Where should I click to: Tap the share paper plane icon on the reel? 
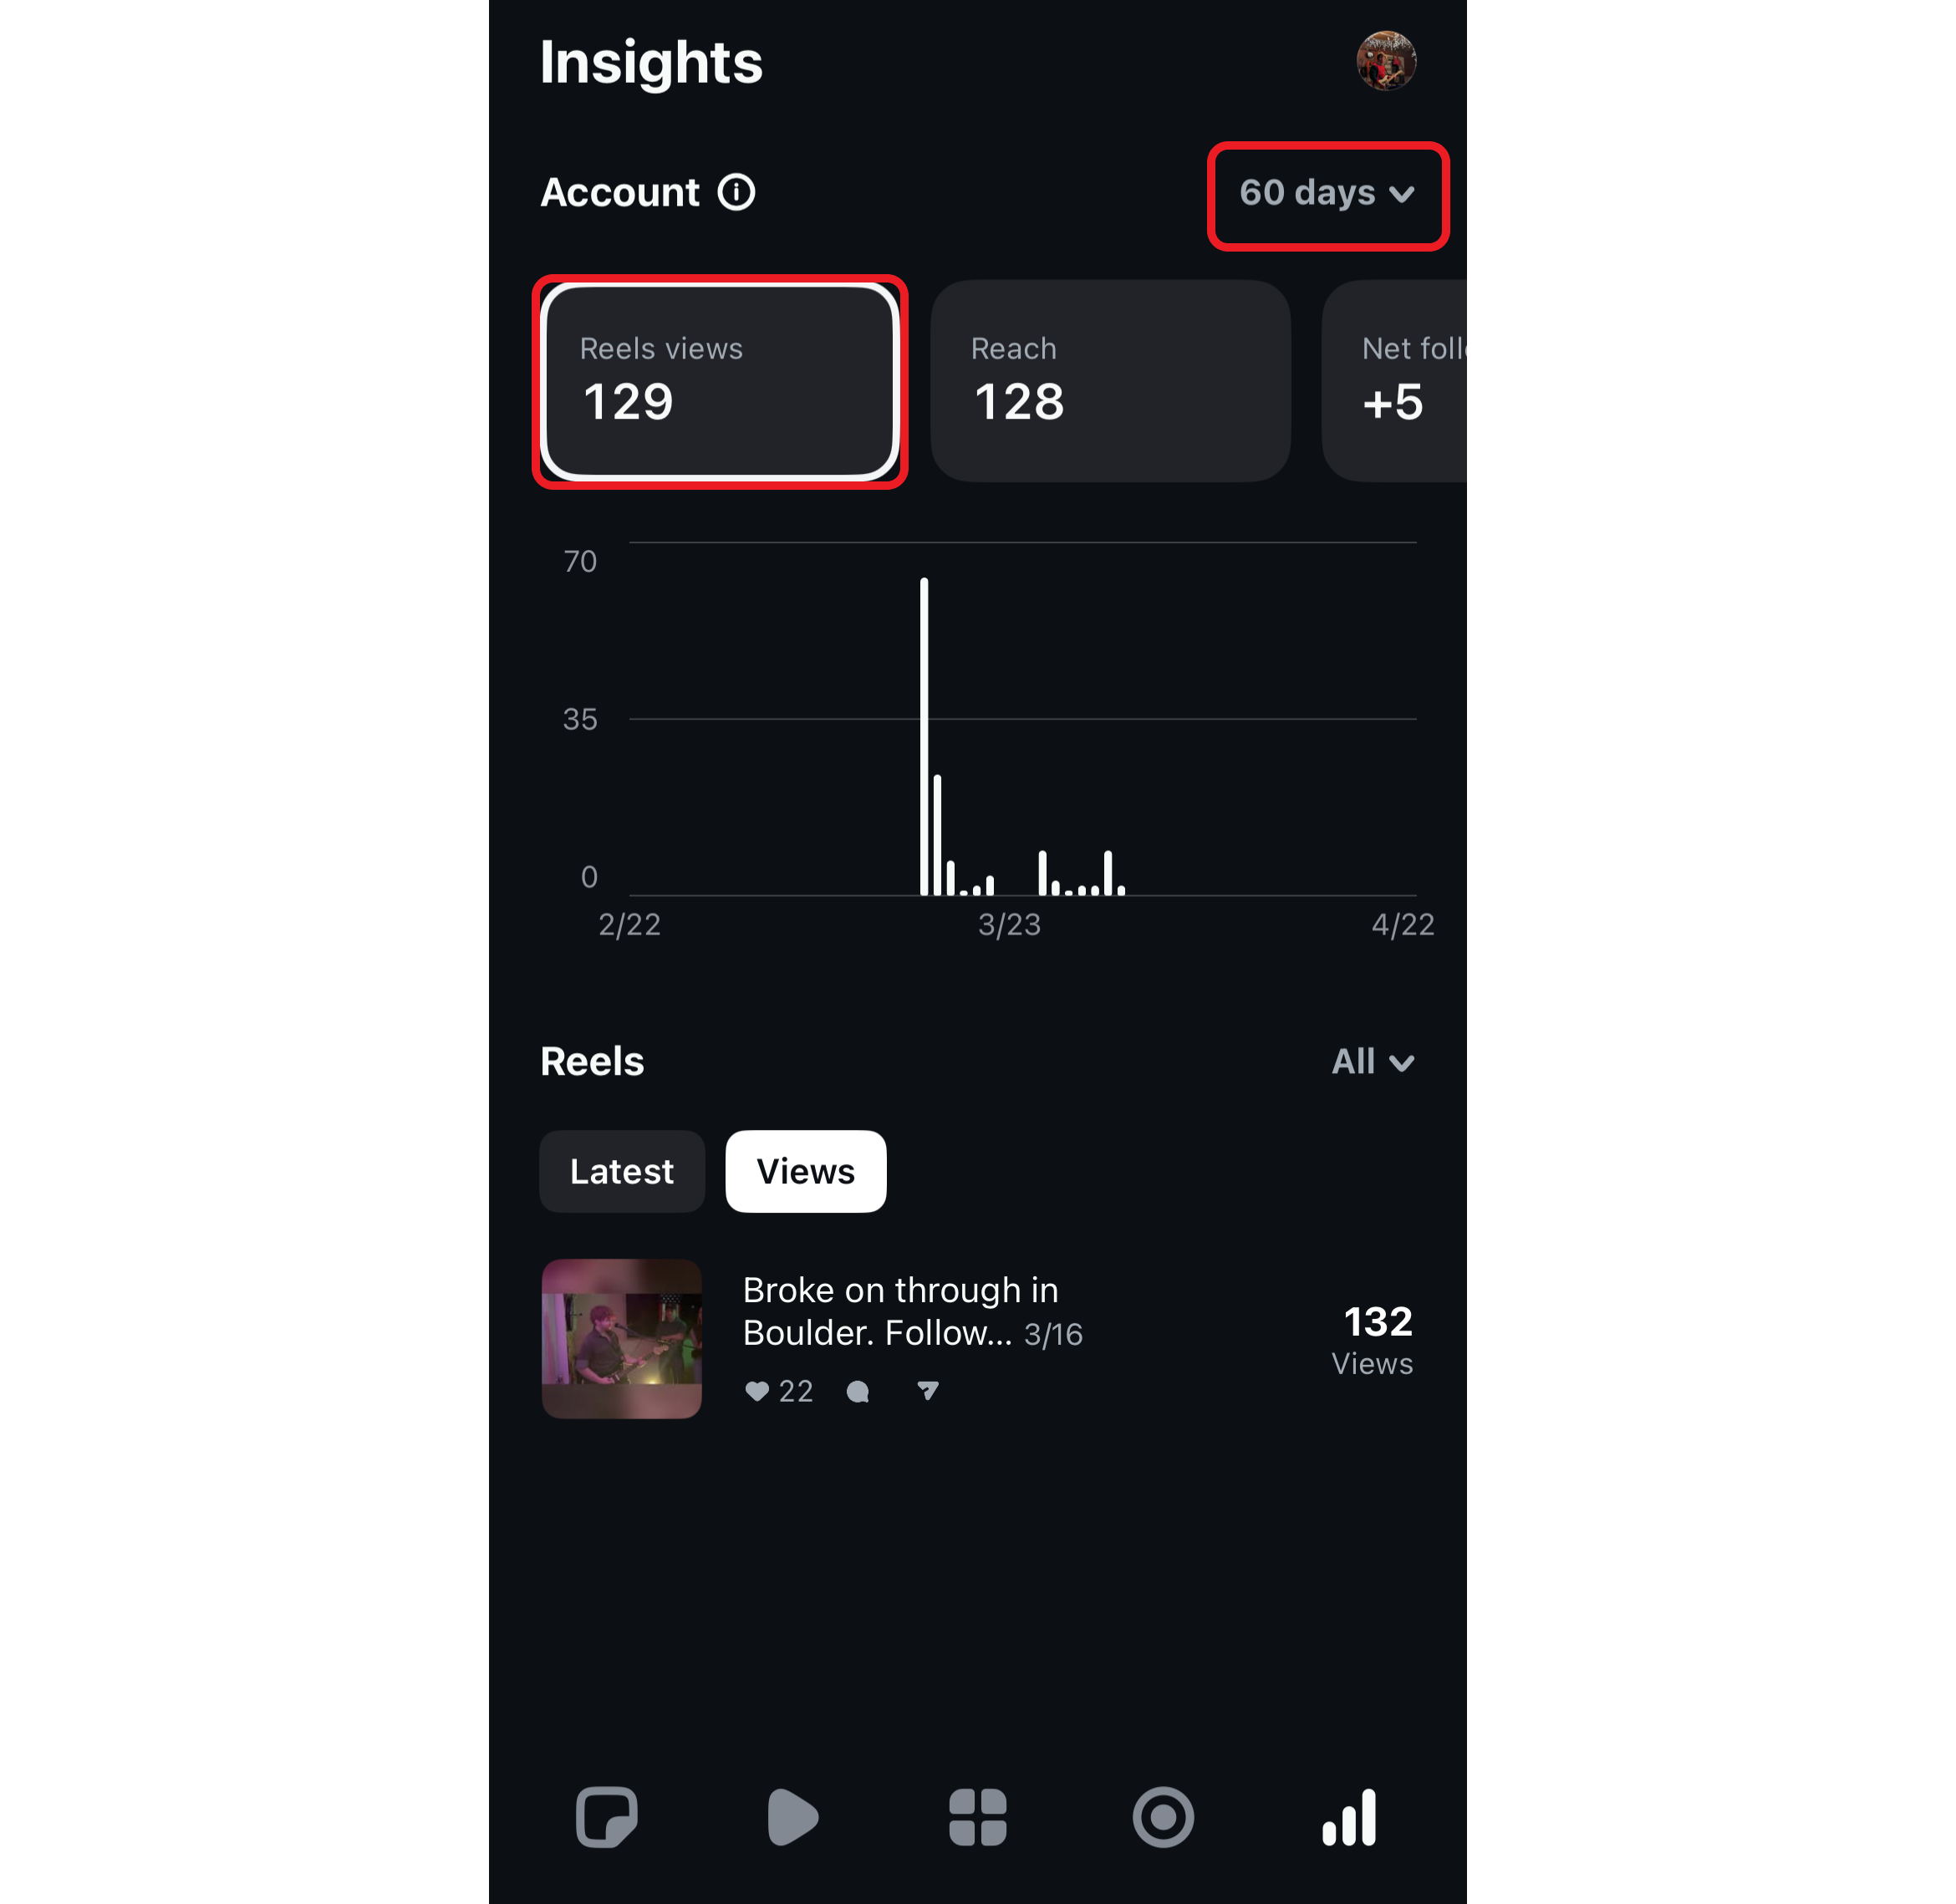(x=926, y=1390)
